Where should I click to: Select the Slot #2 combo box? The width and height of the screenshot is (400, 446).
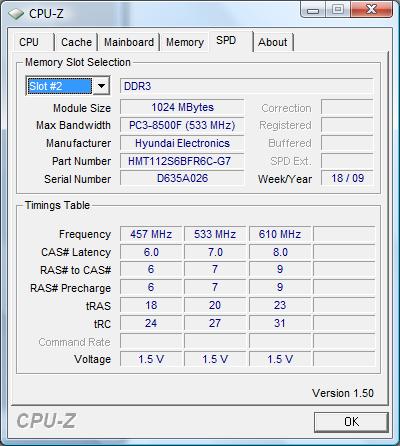(68, 86)
